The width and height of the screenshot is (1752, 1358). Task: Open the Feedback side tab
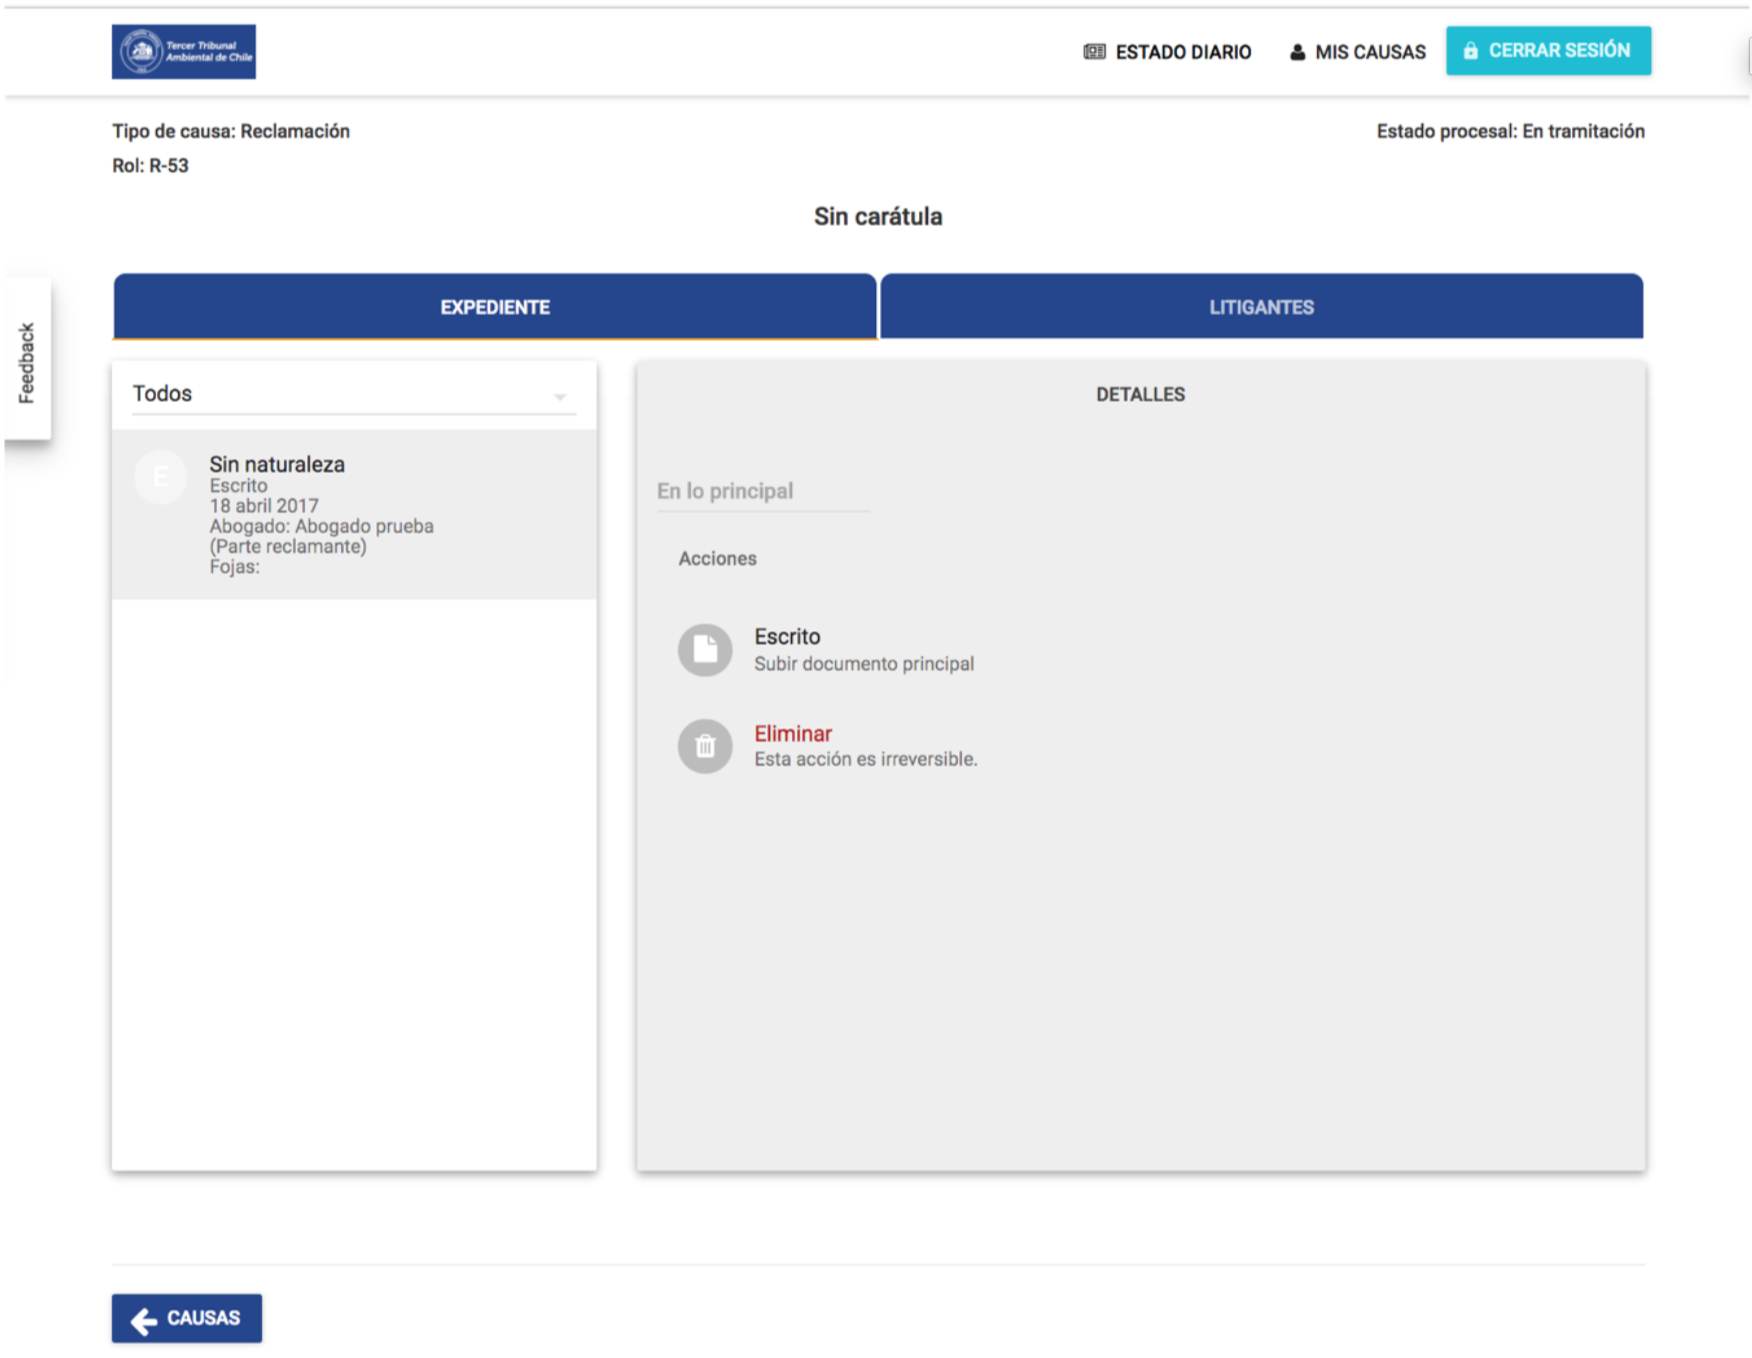(x=27, y=362)
